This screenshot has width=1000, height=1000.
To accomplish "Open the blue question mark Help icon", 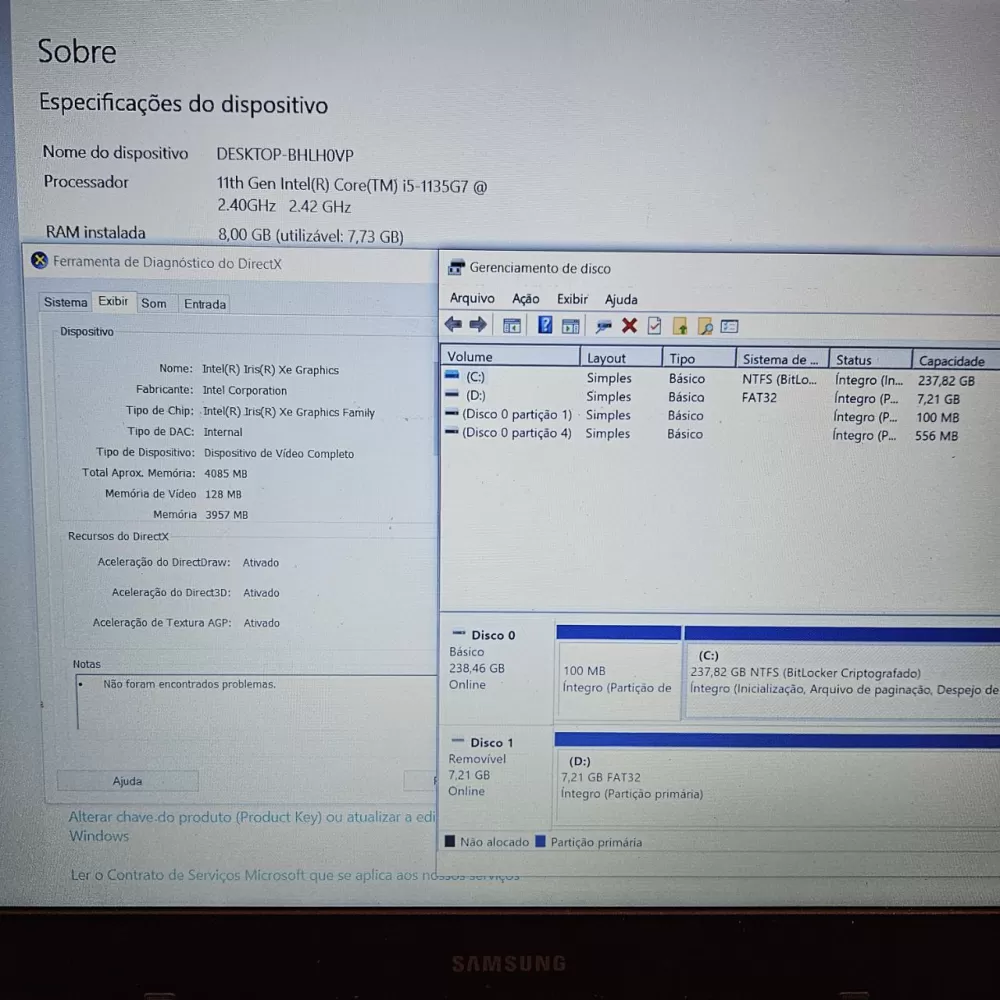I will pos(545,325).
